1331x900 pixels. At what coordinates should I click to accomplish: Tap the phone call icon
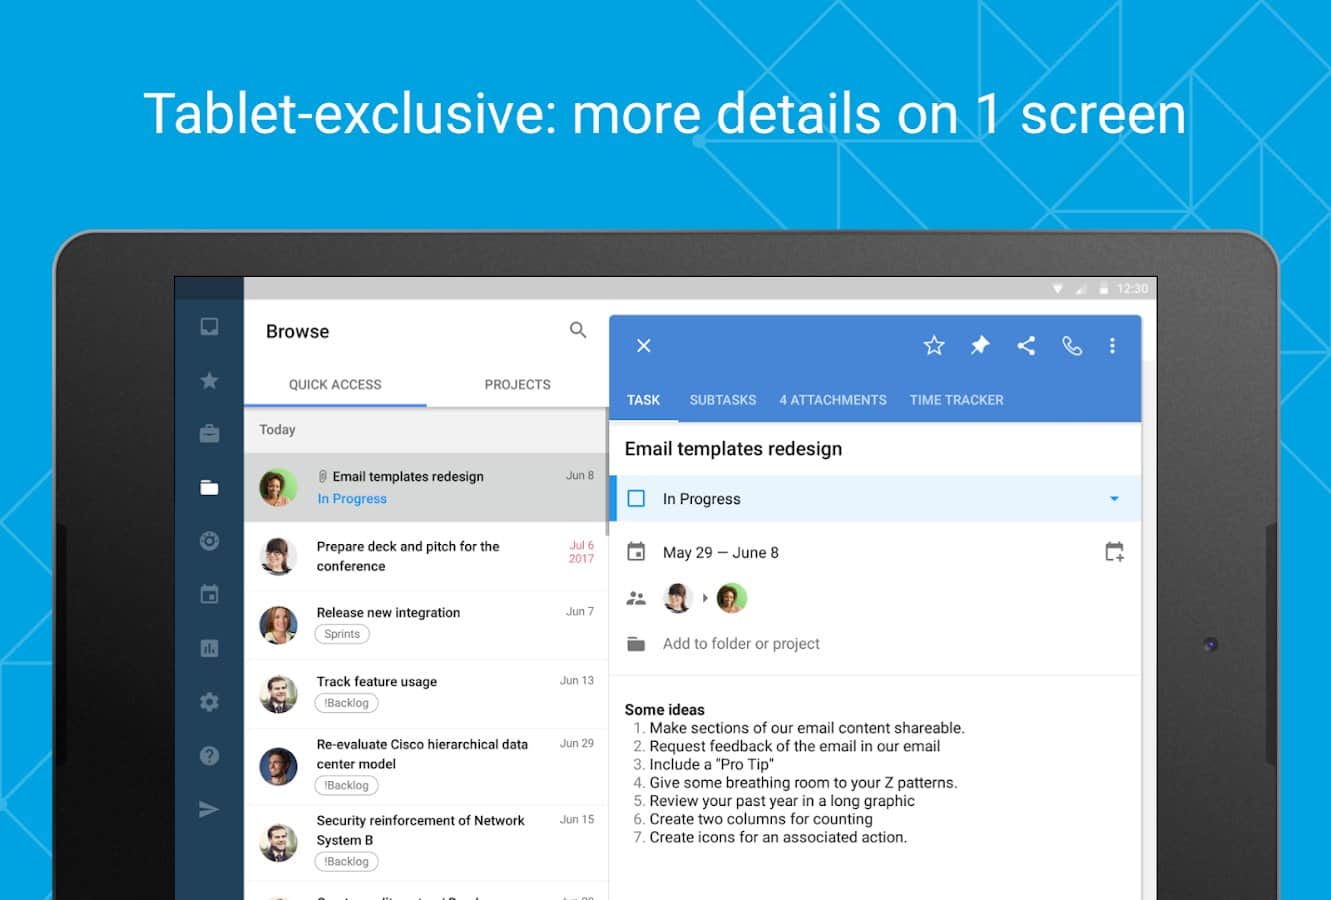pyautogui.click(x=1072, y=346)
